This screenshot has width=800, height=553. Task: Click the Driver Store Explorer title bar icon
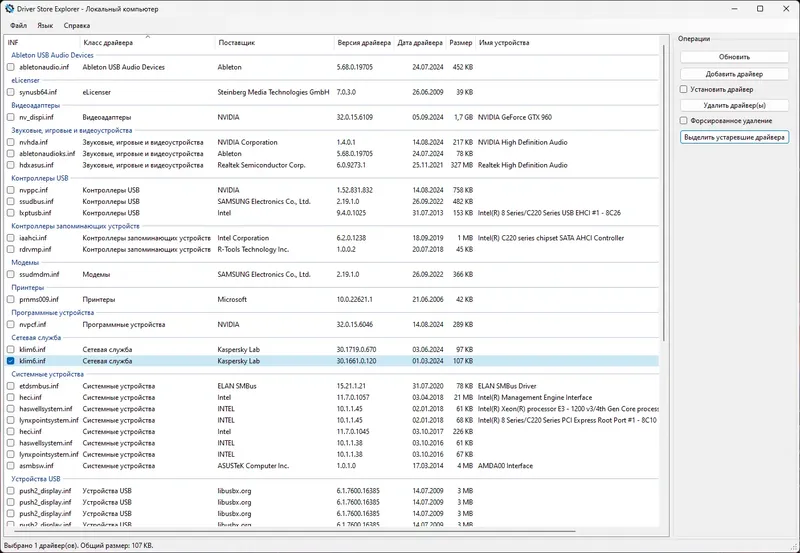click(x=9, y=9)
